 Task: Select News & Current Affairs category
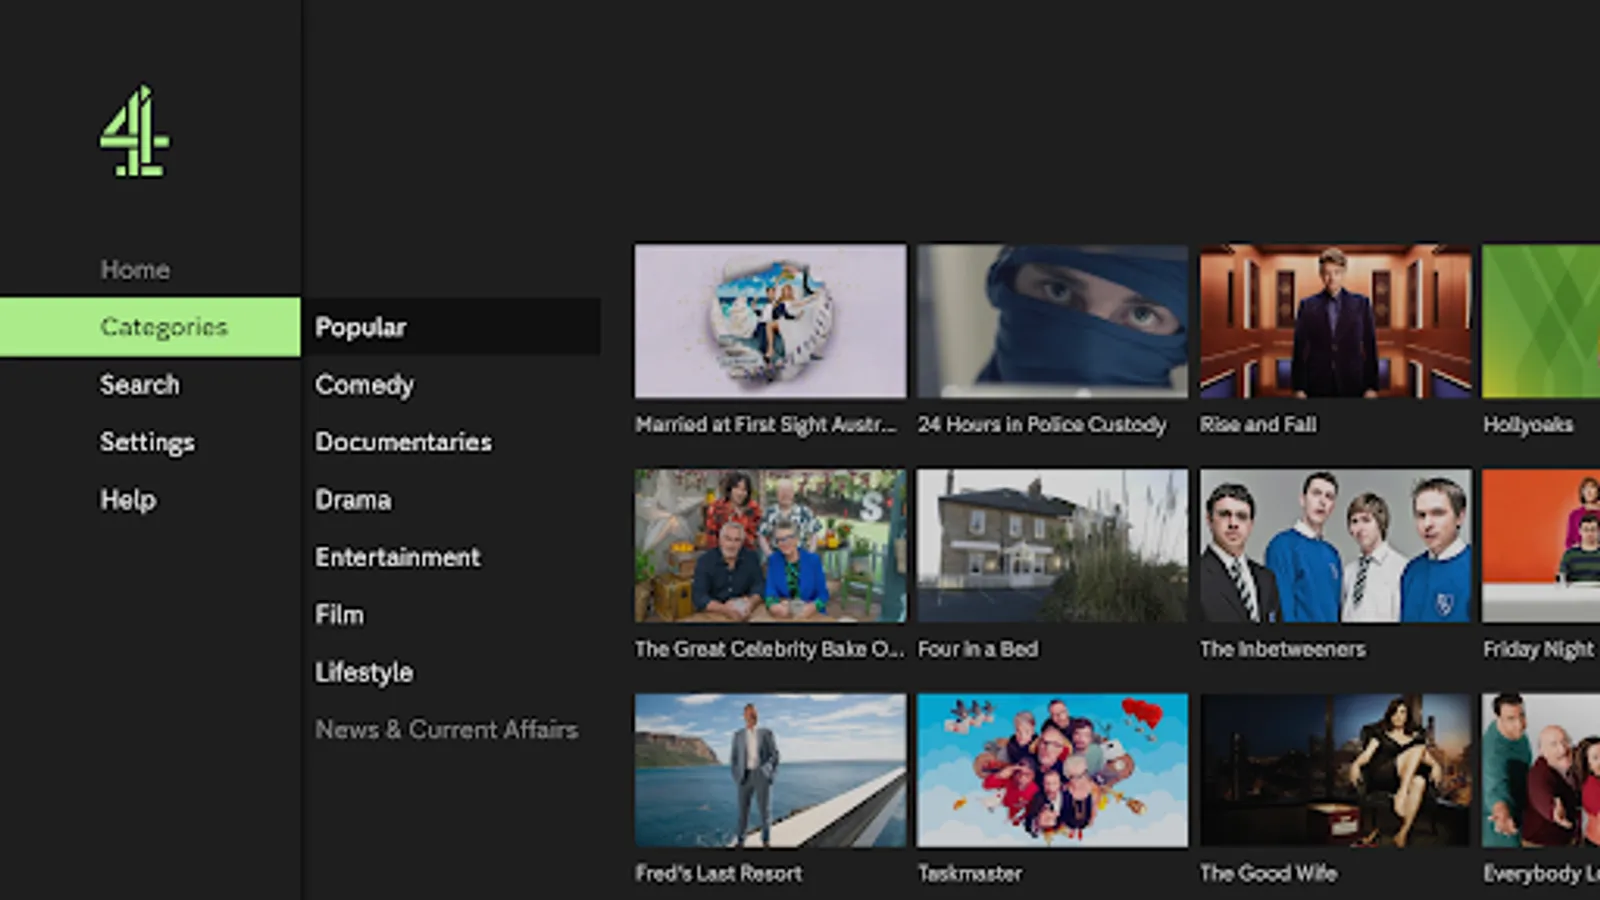click(446, 730)
